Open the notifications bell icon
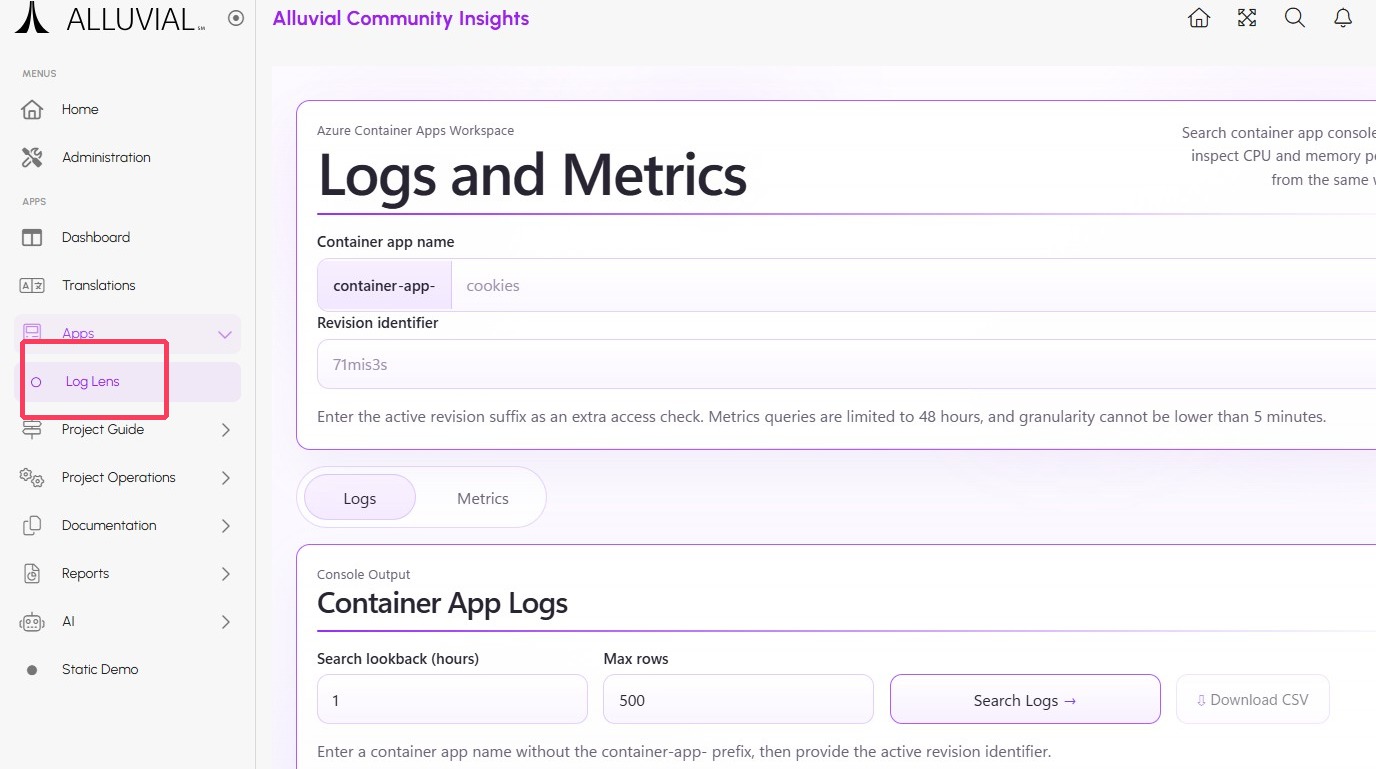 coord(1343,18)
